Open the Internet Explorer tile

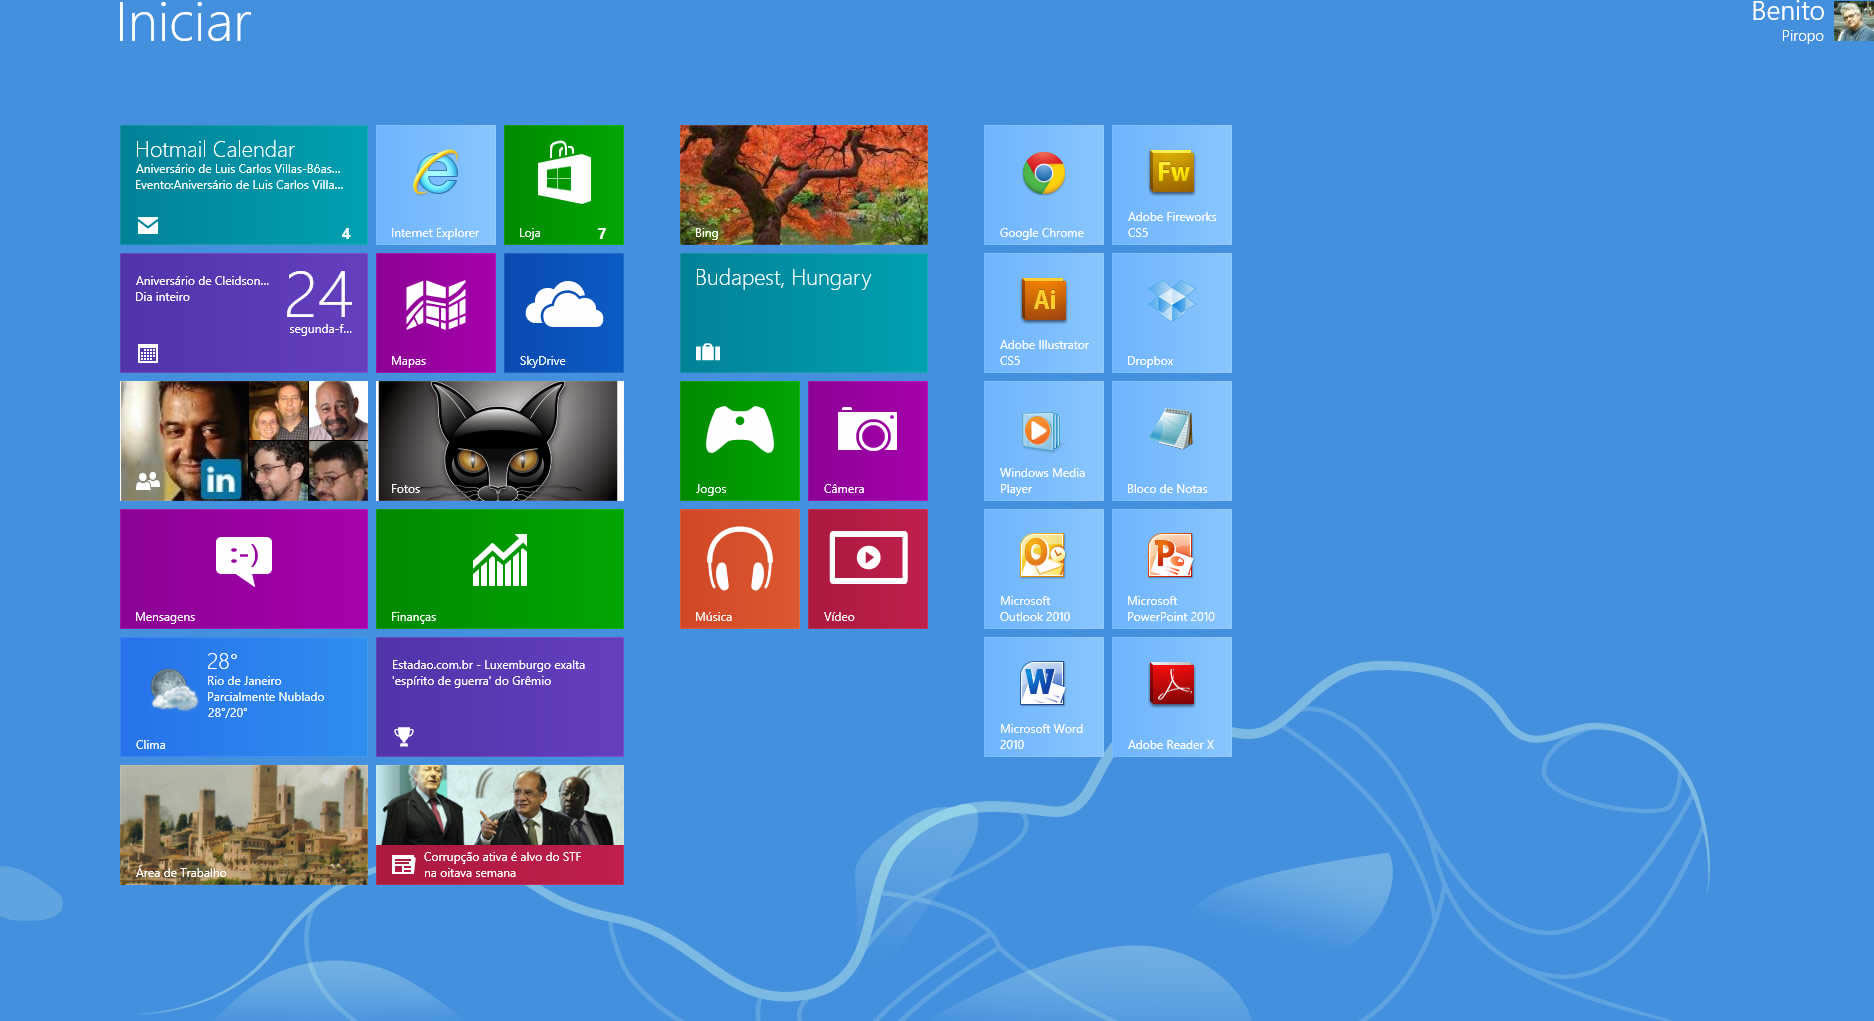pos(435,185)
